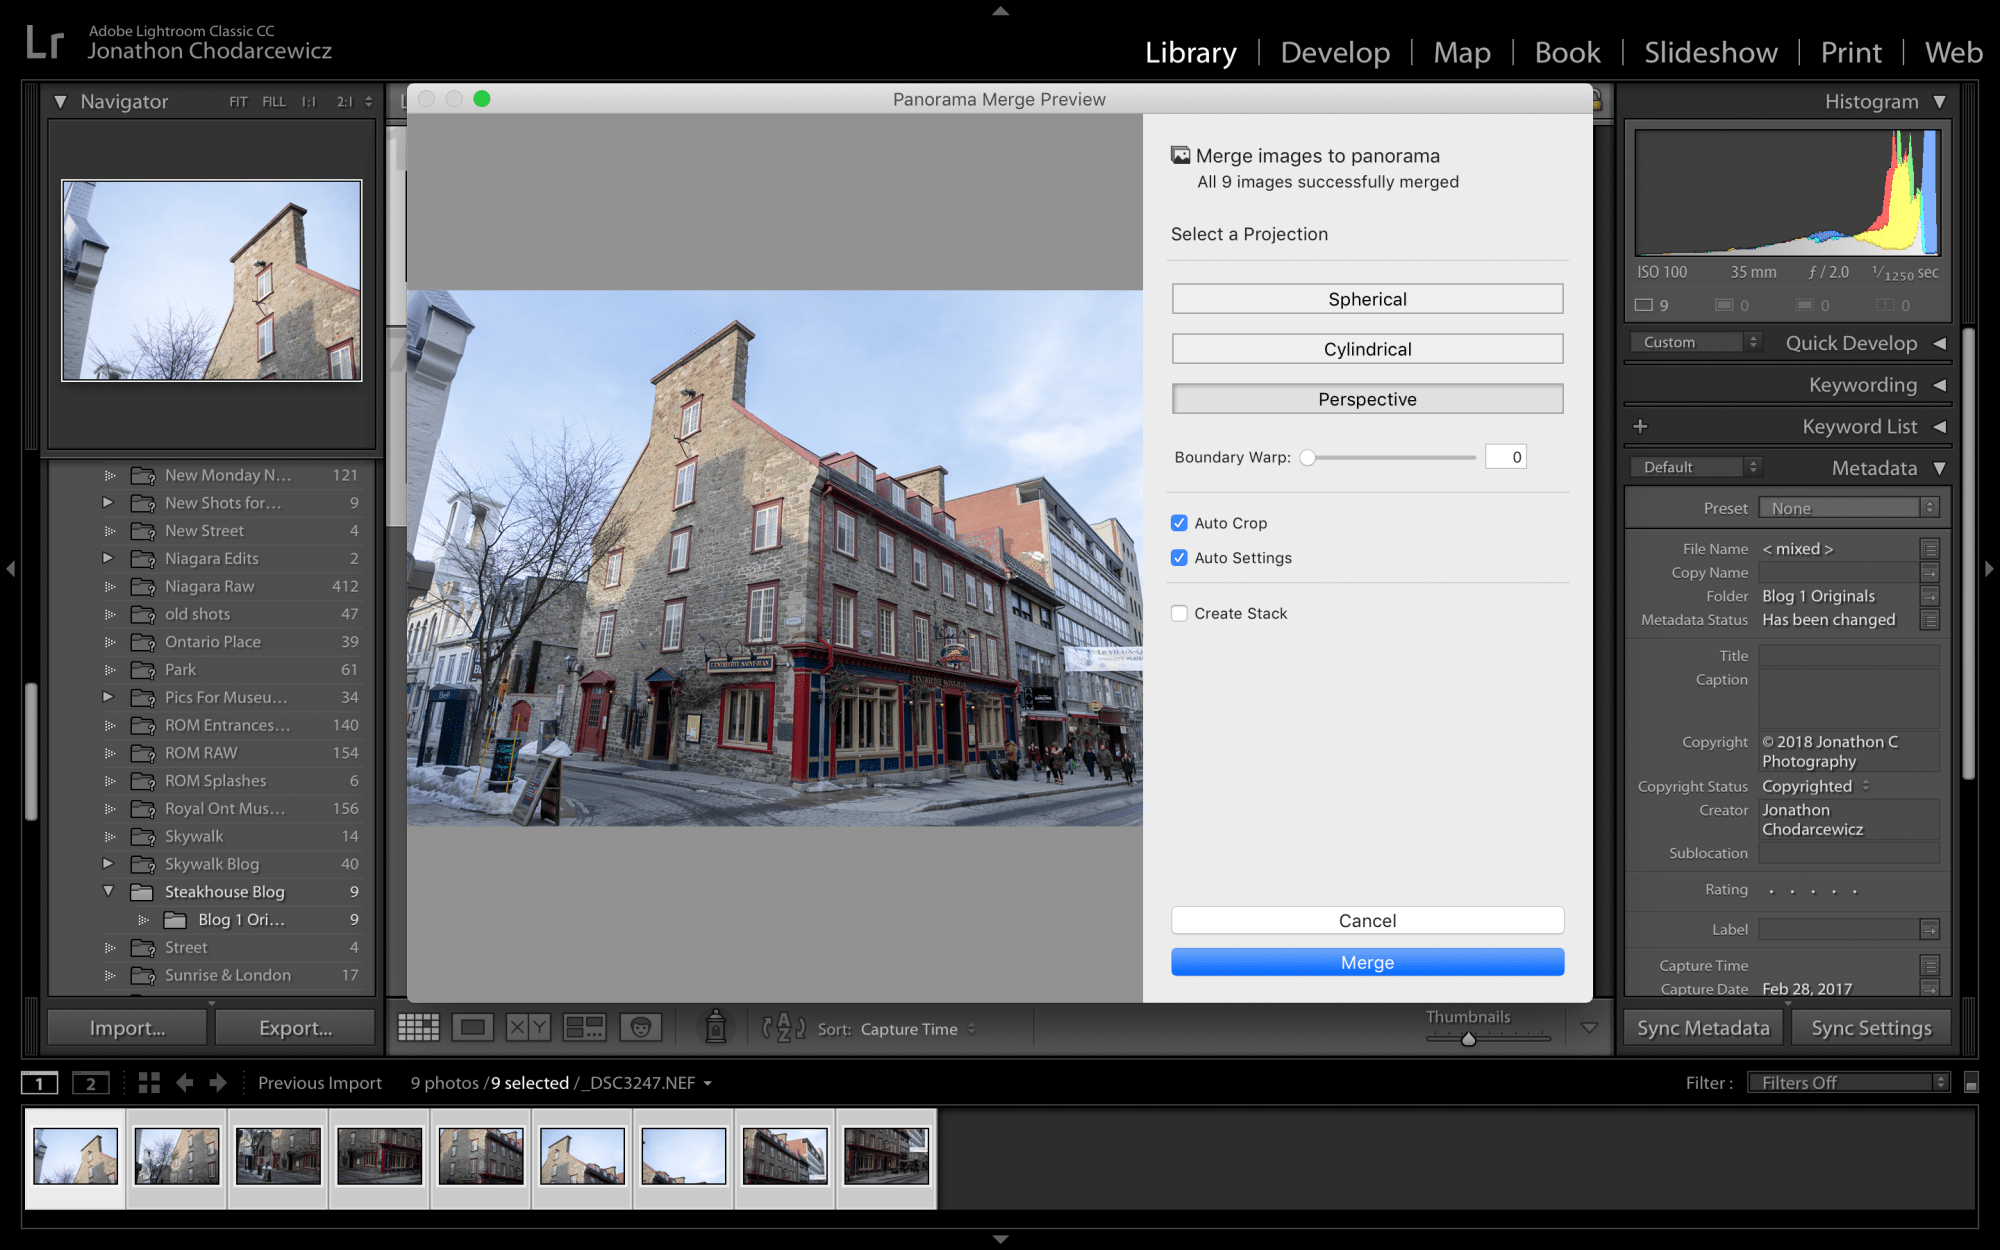Open the Metadata Preset dropdown
Image resolution: width=2000 pixels, height=1250 pixels.
1848,508
